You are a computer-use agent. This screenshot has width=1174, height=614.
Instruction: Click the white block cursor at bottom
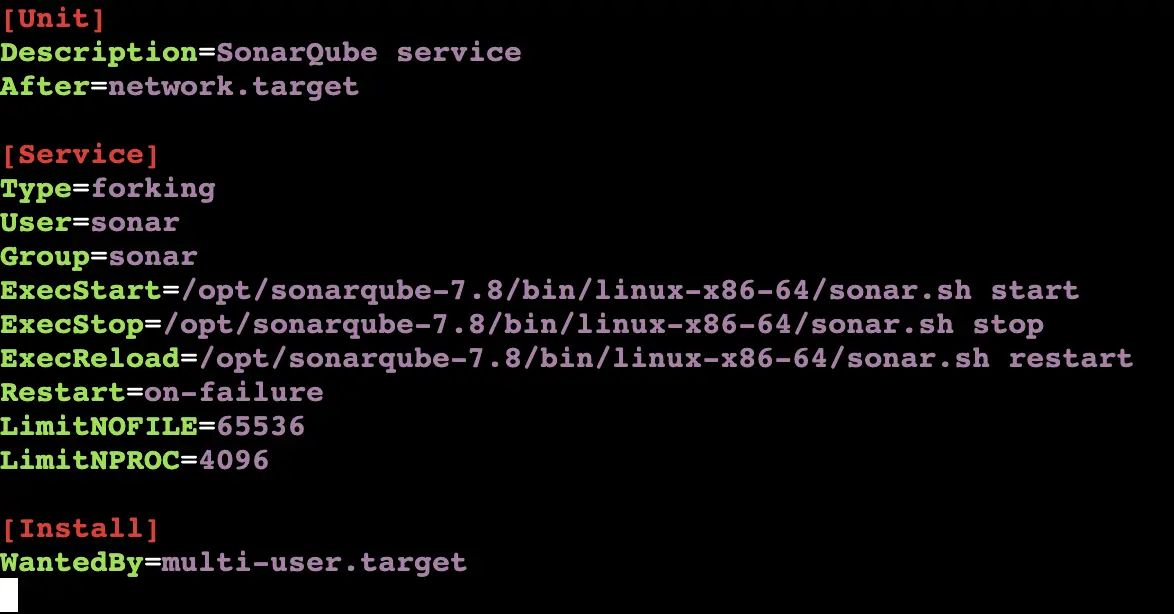pos(9,596)
